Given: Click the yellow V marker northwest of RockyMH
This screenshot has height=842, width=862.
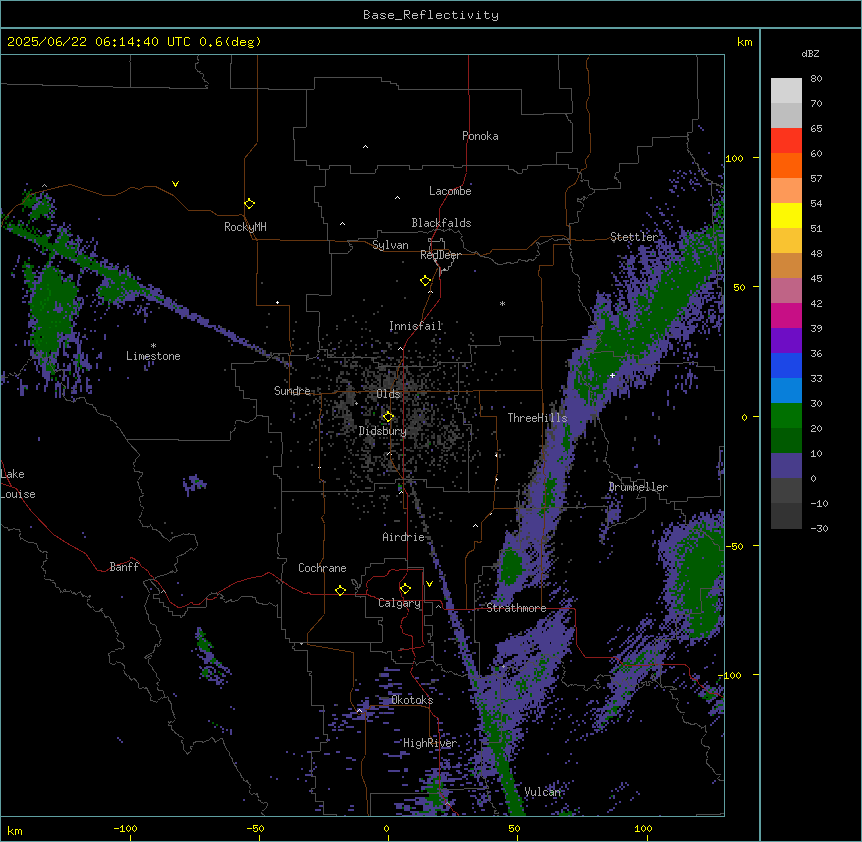Looking at the screenshot, I should click(175, 184).
